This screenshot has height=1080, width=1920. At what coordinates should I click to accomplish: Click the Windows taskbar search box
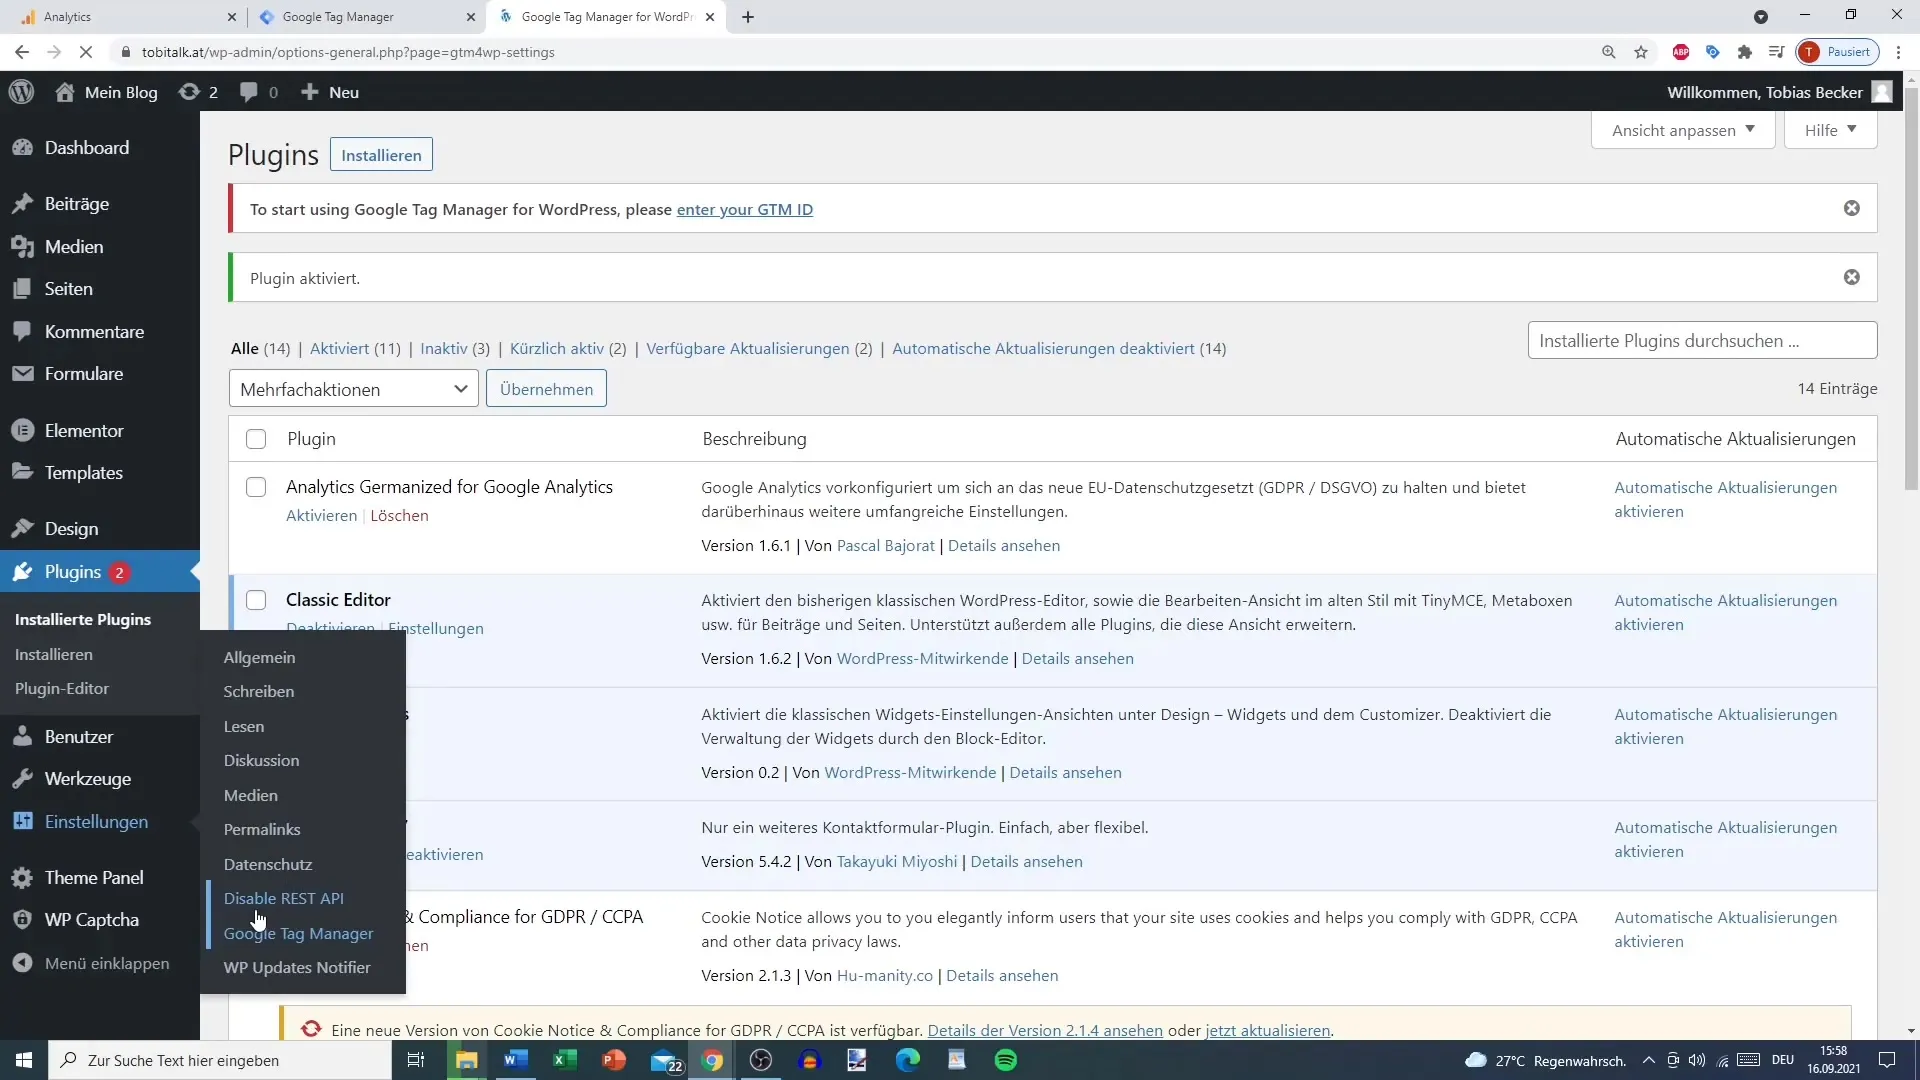(220, 1060)
